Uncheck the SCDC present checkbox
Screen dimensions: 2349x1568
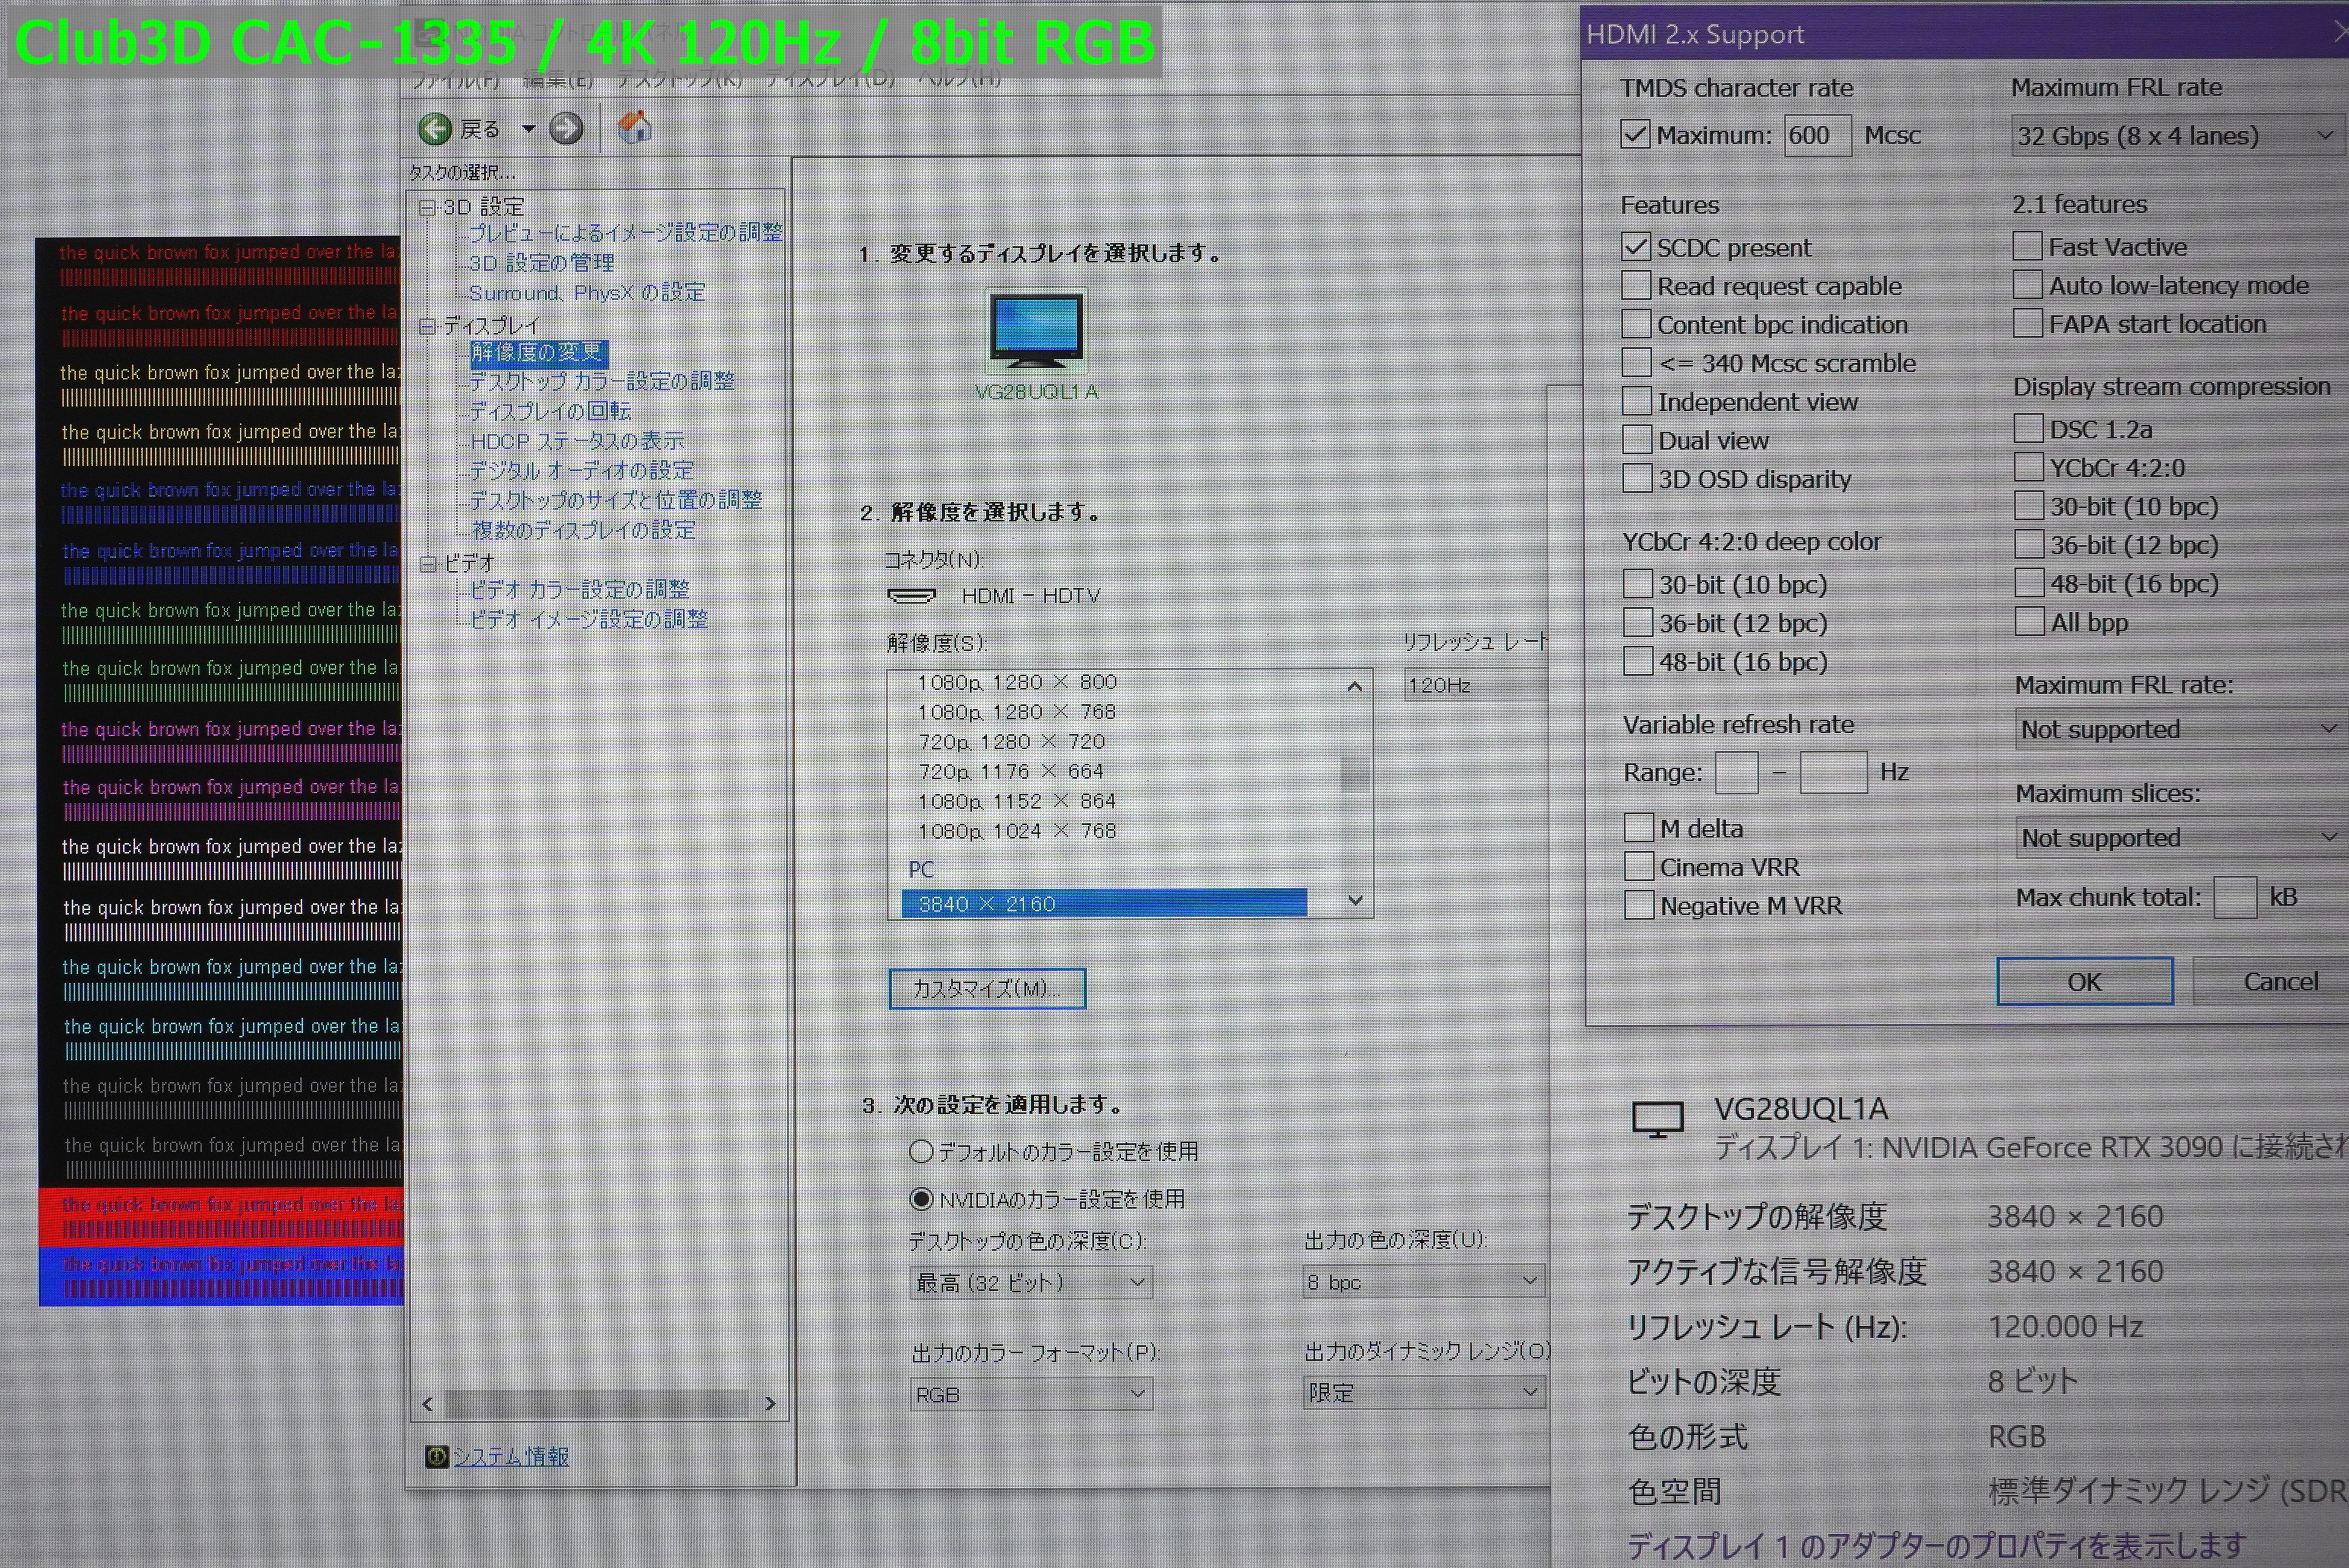click(x=1635, y=246)
